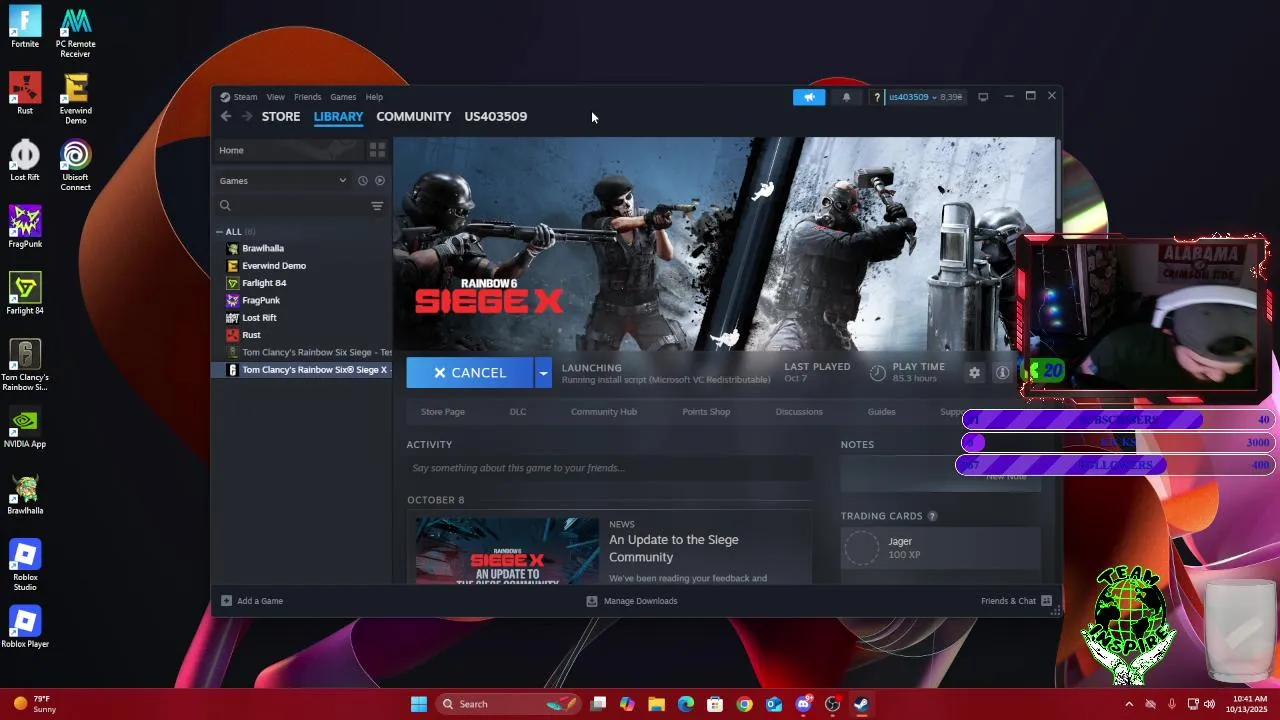This screenshot has width=1280, height=720.
Task: Open the Points Shop link
Action: pos(706,412)
